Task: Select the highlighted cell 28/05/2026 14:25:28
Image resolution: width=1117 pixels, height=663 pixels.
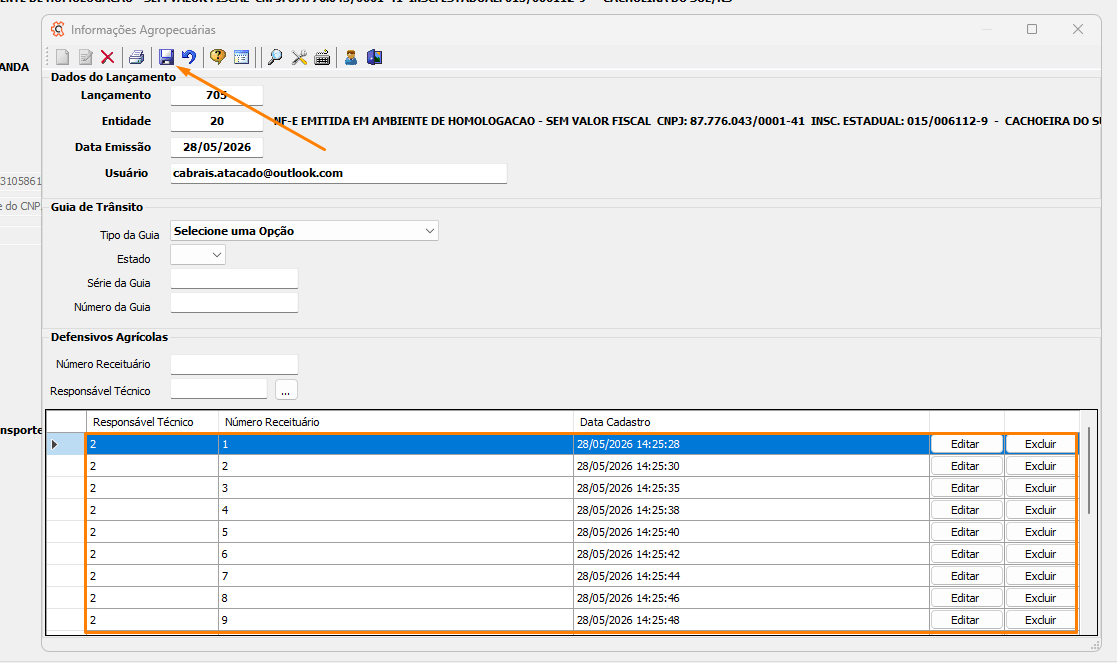Action: pos(752,444)
